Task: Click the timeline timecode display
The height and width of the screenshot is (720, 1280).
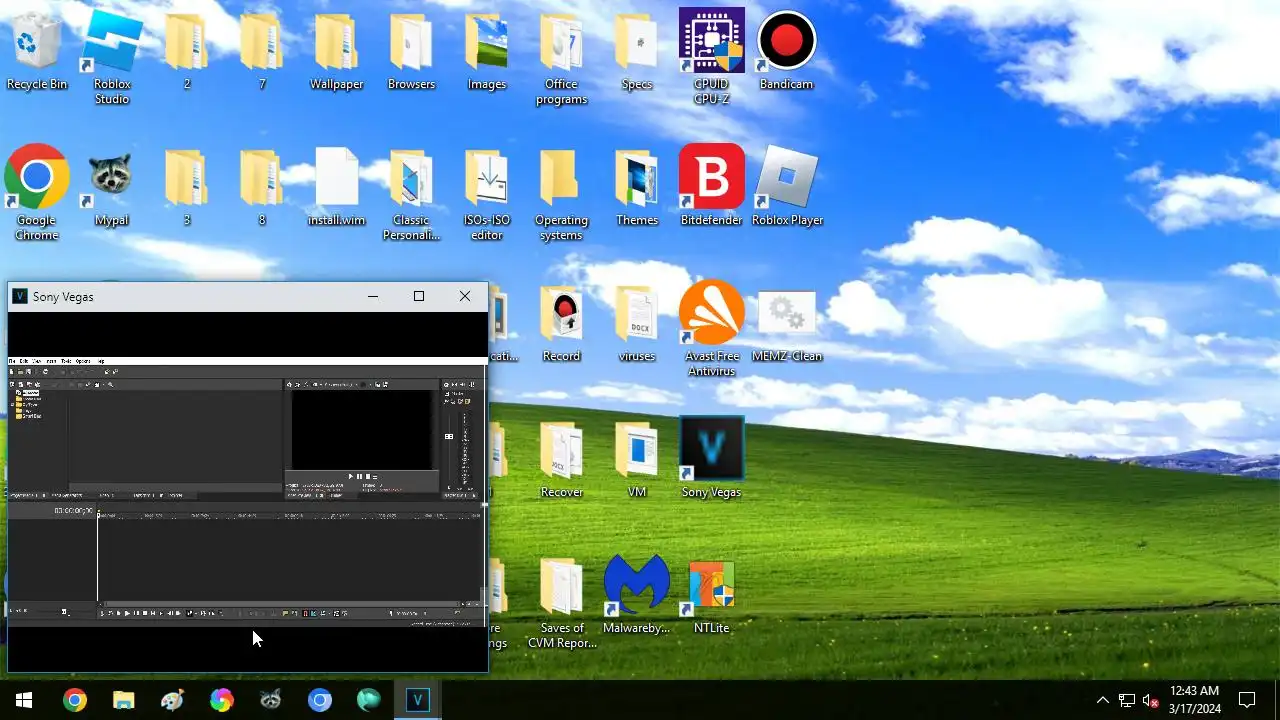Action: 74,511
